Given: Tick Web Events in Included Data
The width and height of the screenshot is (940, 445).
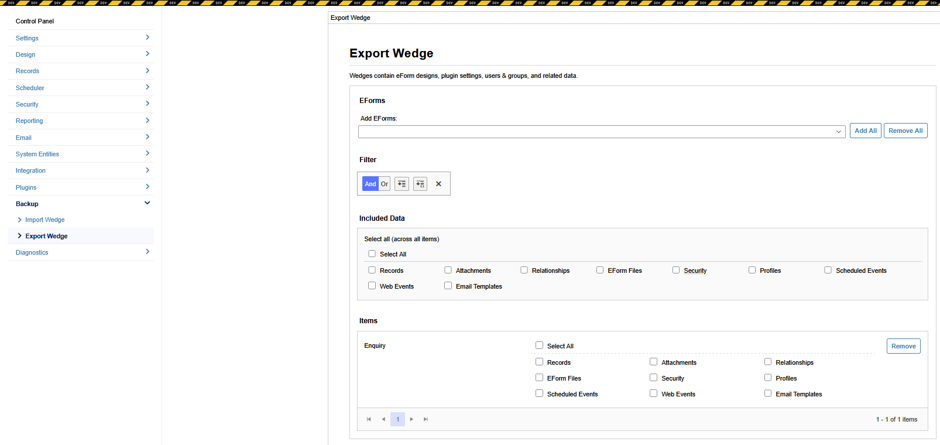Looking at the screenshot, I should (x=372, y=285).
